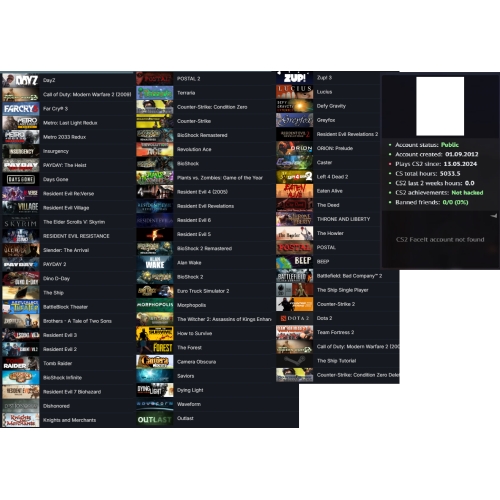Click the BEEP game thumbnail
The image size is (500, 500).
pyautogui.click(x=295, y=262)
